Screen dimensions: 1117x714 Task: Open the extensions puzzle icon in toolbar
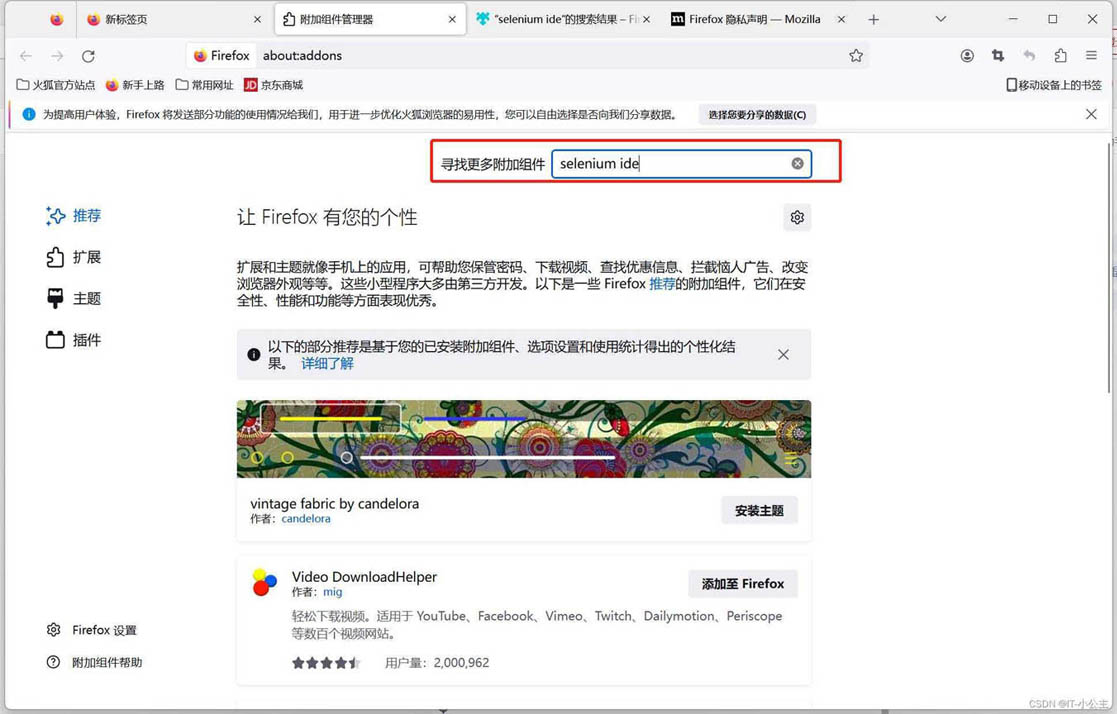click(x=1060, y=56)
